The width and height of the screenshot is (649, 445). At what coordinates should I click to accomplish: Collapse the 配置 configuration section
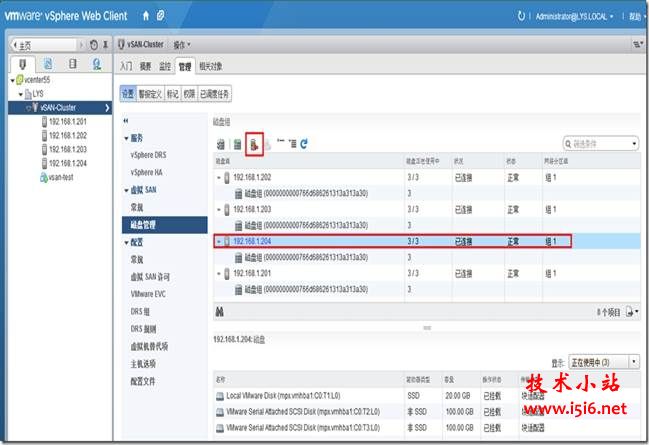click(126, 243)
